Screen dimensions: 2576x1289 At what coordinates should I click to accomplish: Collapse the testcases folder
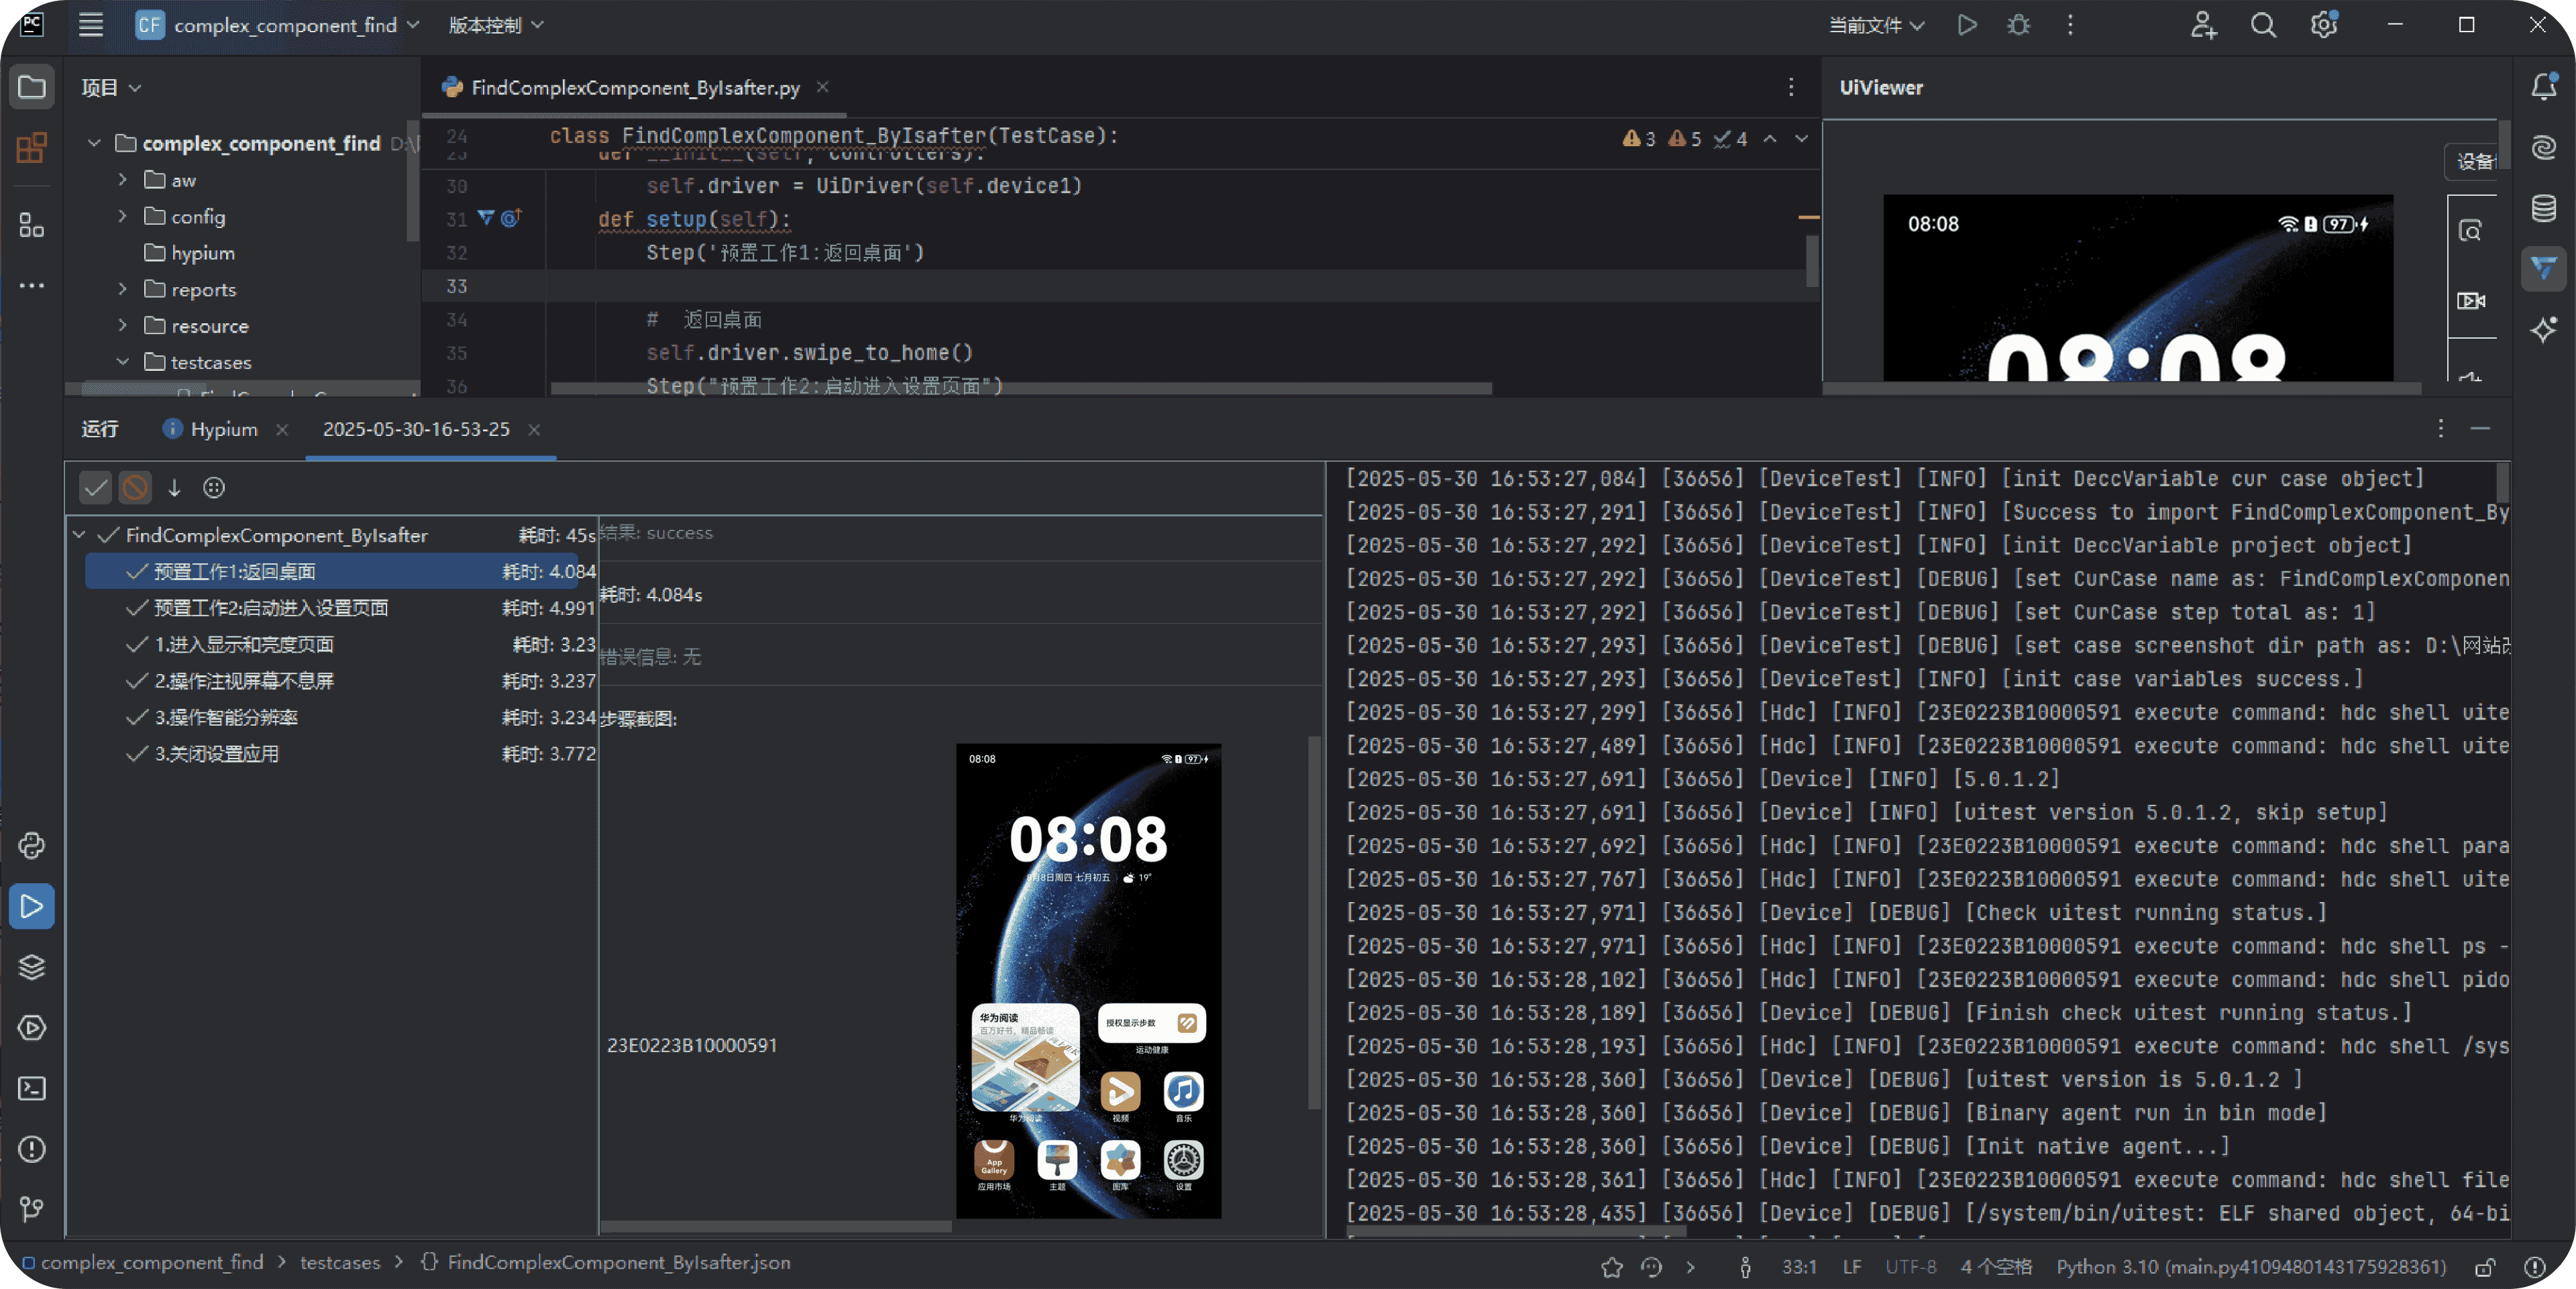click(x=122, y=361)
